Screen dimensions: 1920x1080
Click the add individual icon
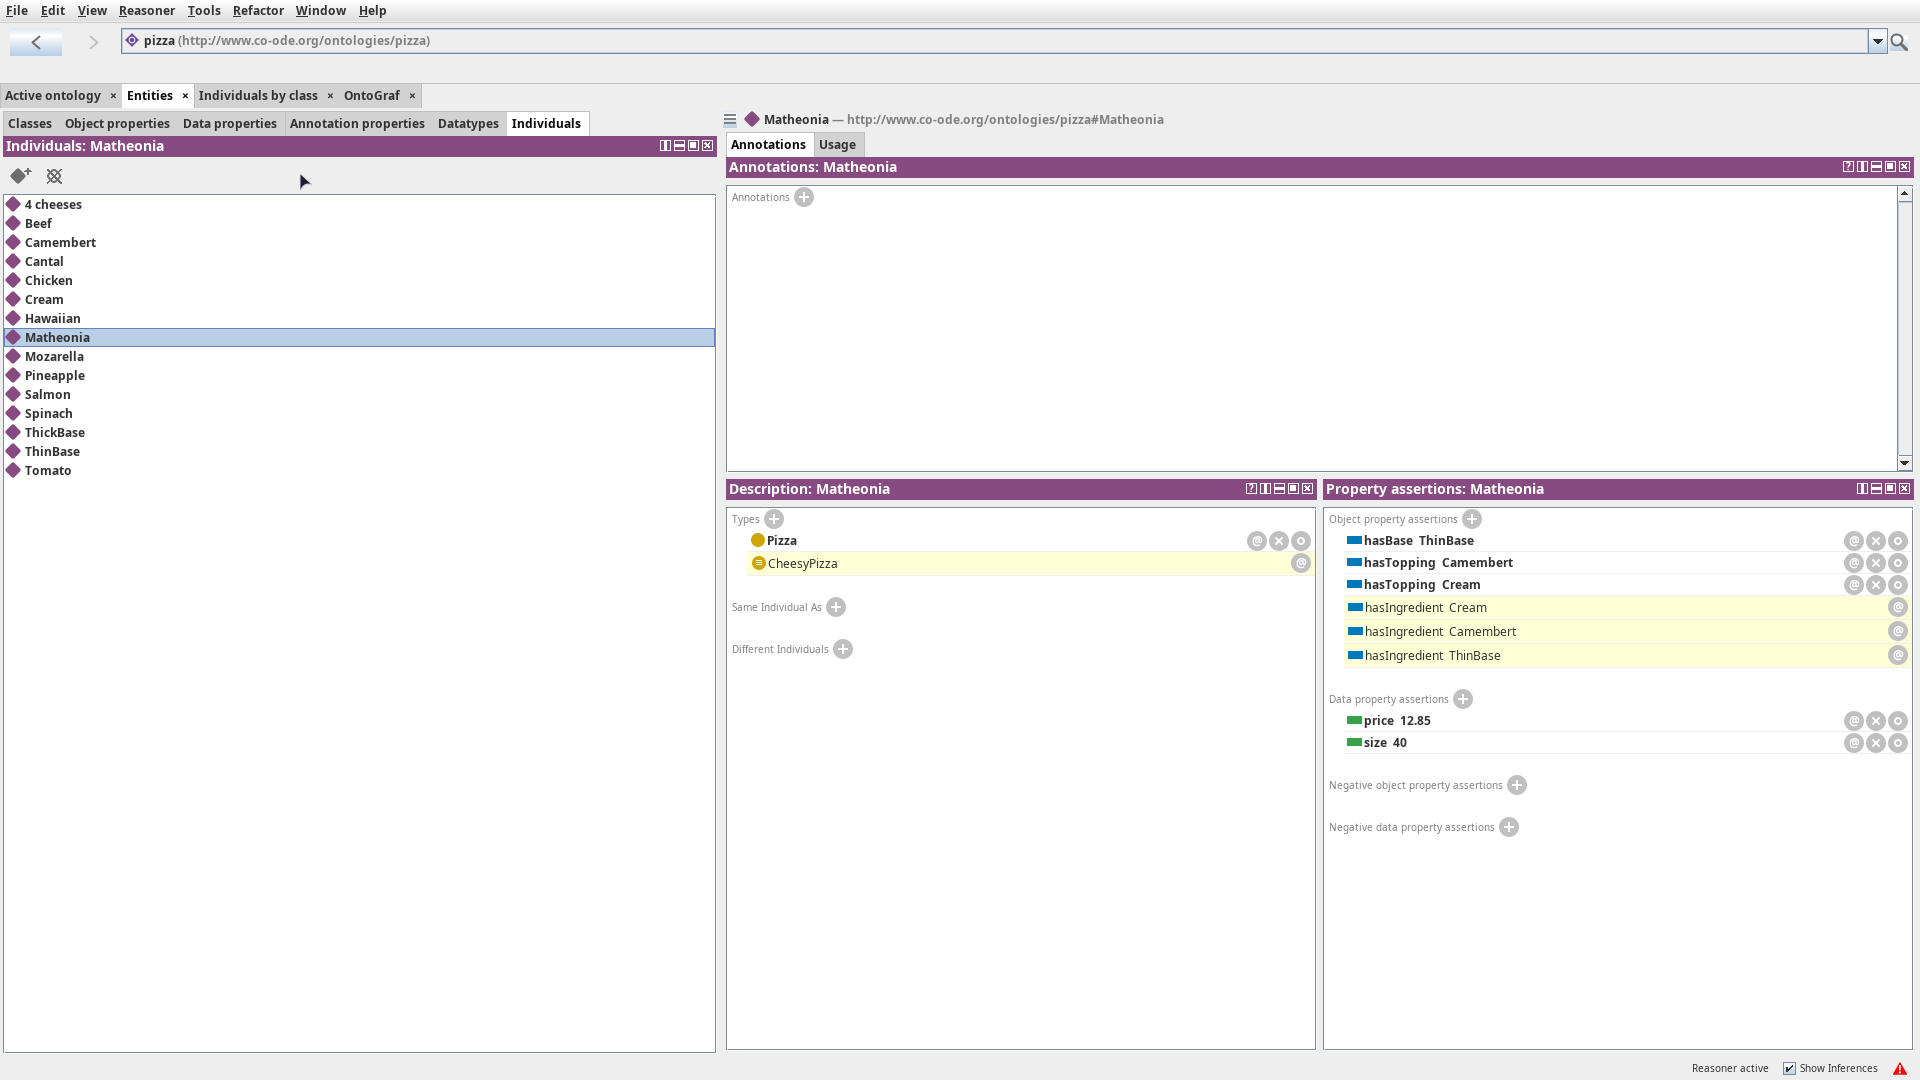pyautogui.click(x=20, y=176)
